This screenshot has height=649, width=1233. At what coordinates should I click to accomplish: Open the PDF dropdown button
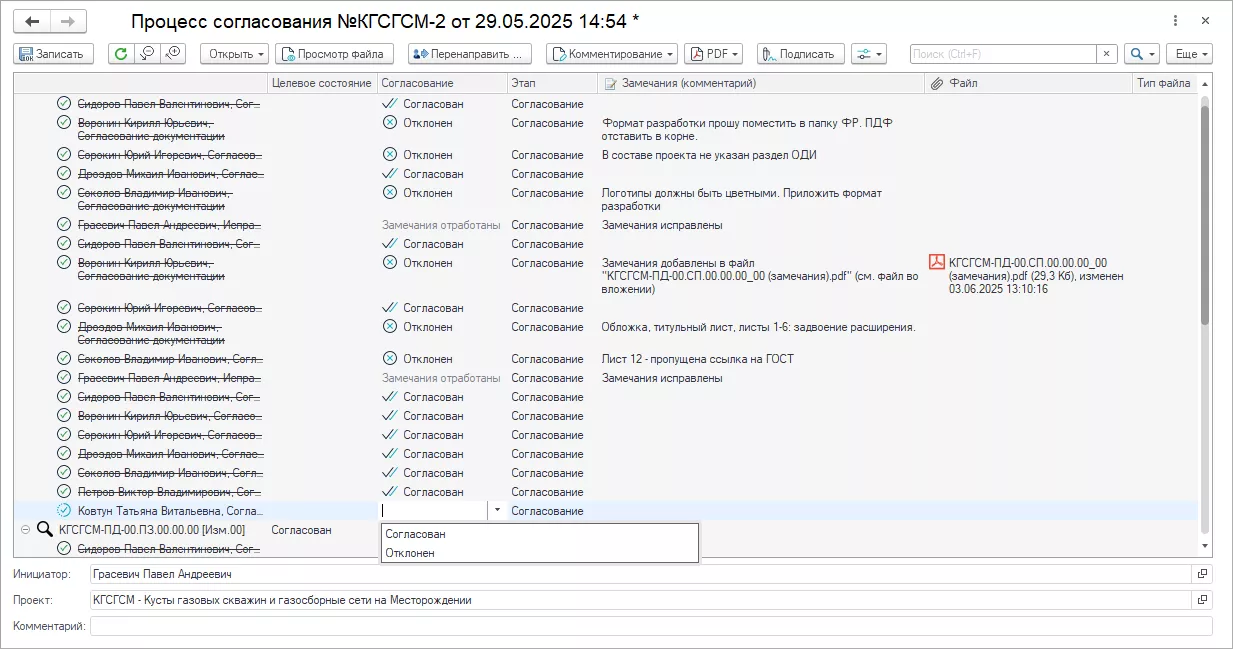coord(713,54)
